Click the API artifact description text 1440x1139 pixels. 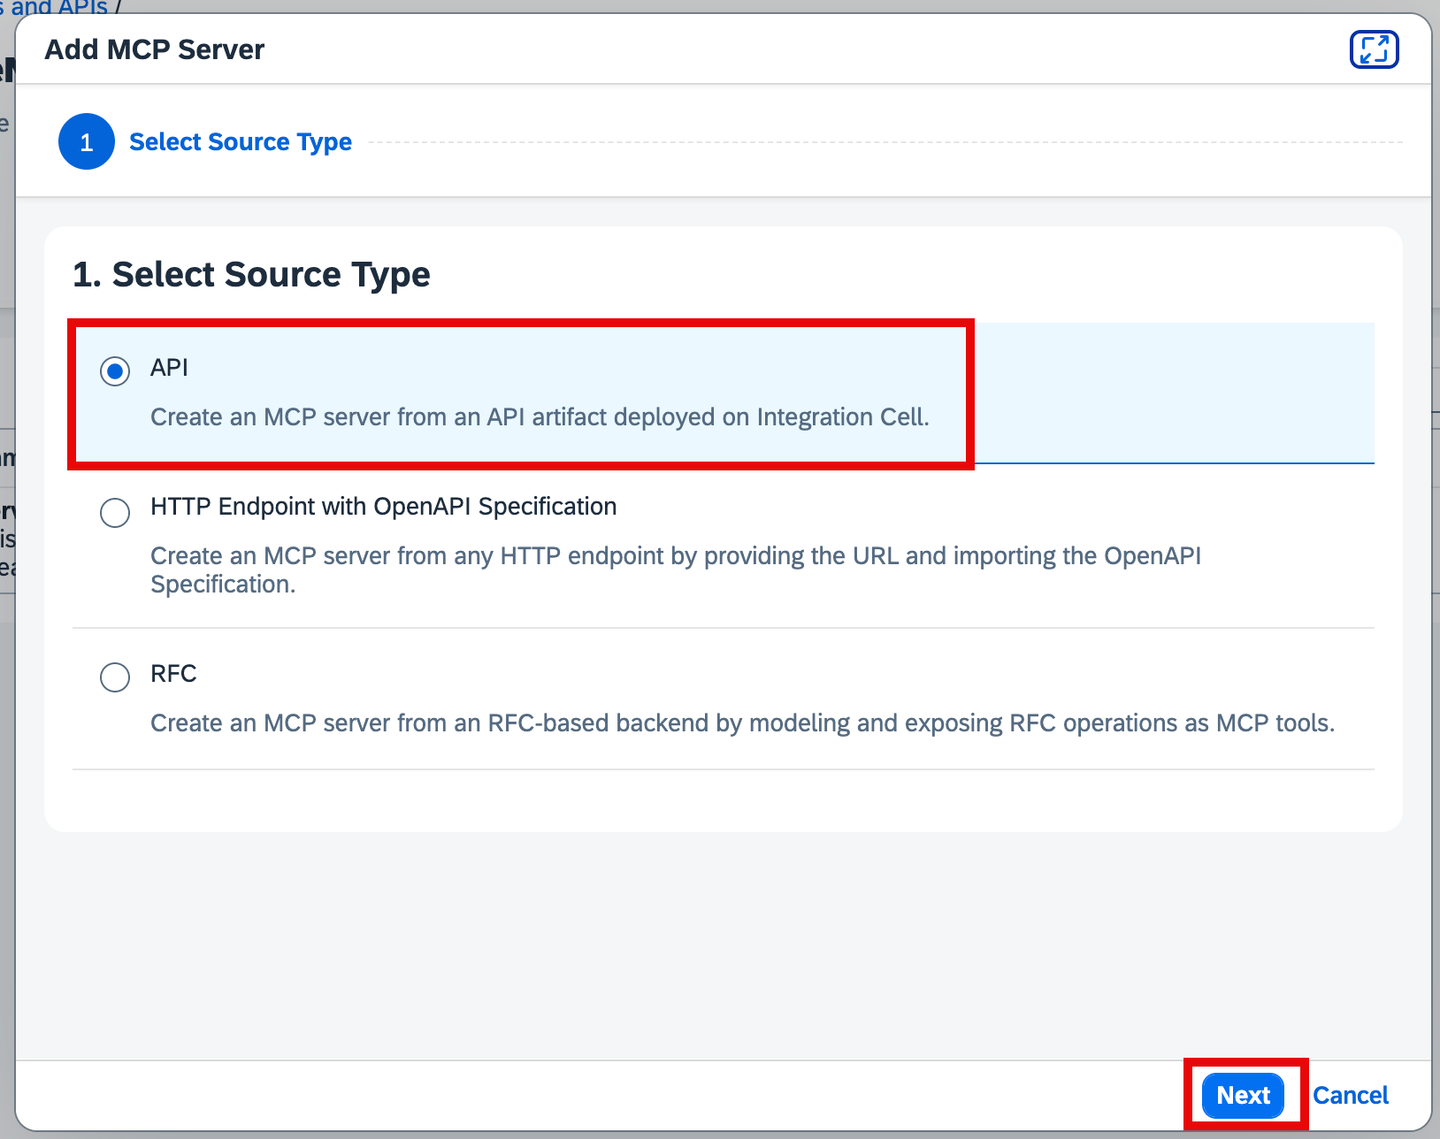[x=540, y=417]
